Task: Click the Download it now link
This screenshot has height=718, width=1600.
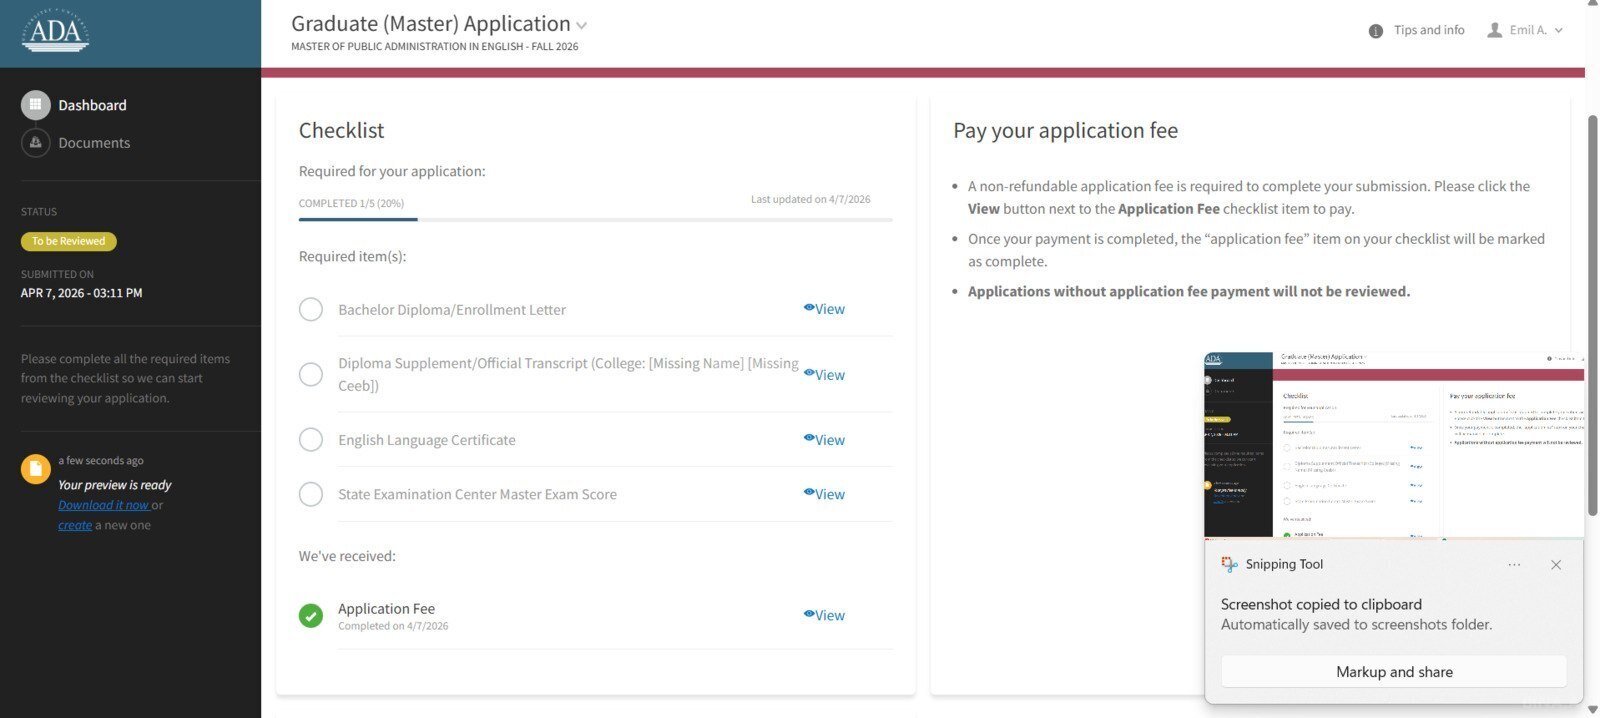Action: point(103,505)
